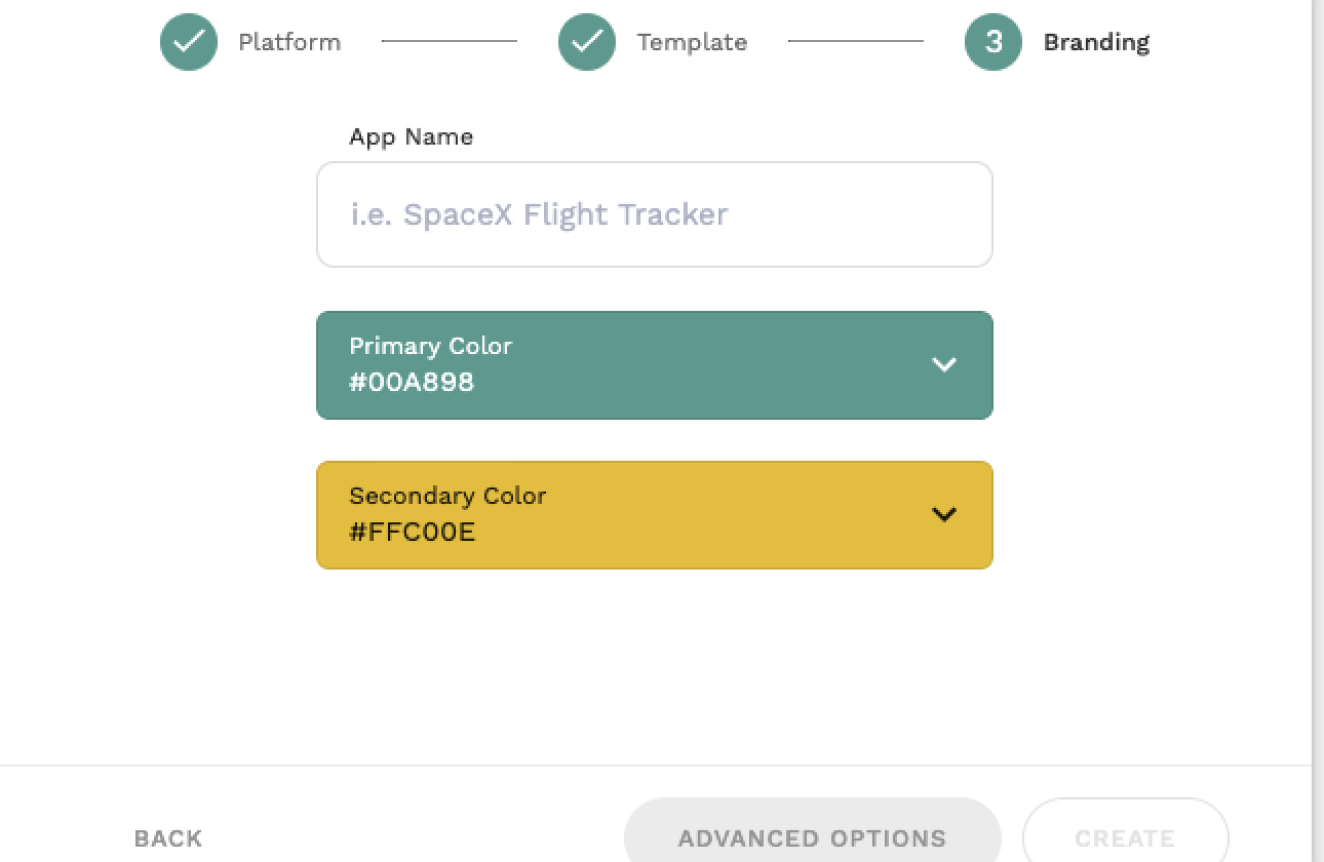The image size is (1324, 862).
Task: Open the yellow Secondary Color swatch panel
Action: pyautogui.click(x=655, y=515)
